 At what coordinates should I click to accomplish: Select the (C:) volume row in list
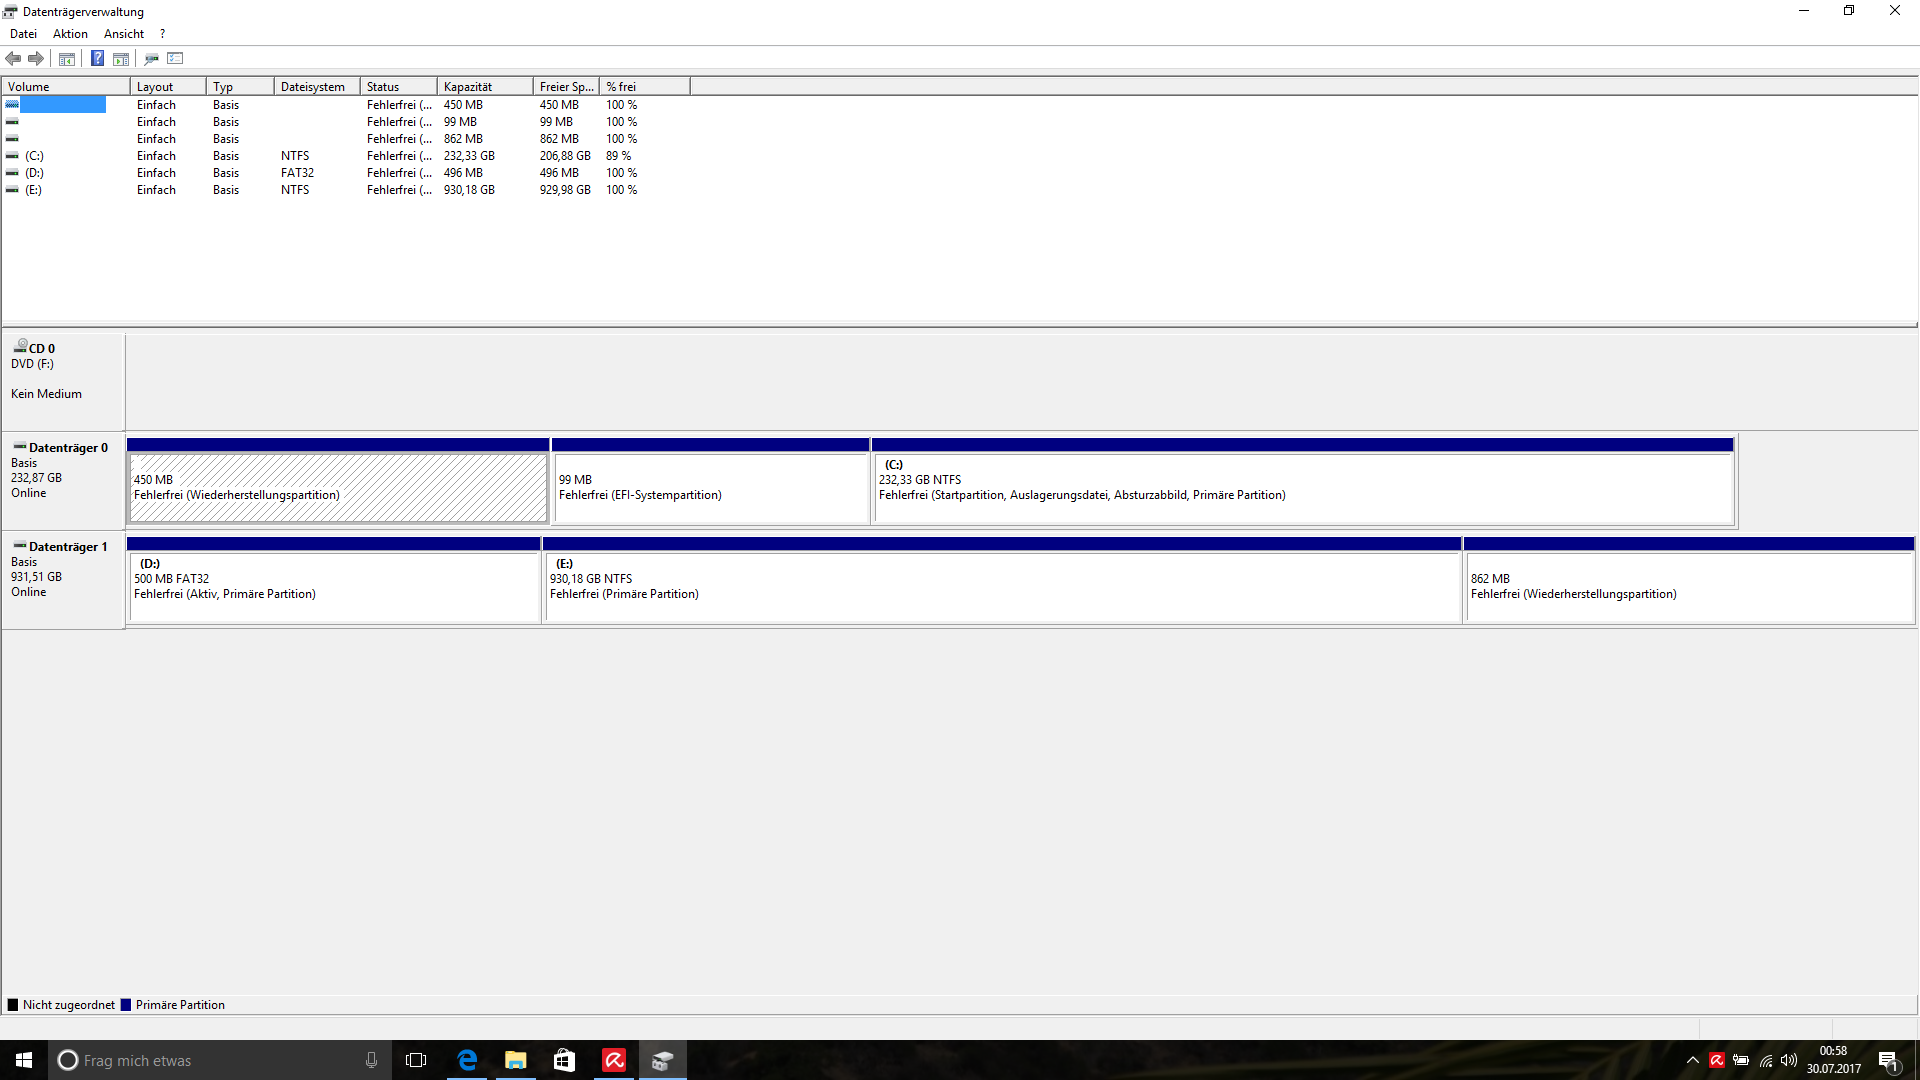coord(35,156)
